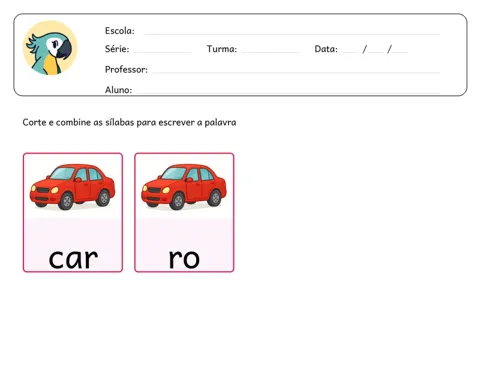Click the 'Professor:' label
480x384 pixels.
click(x=126, y=69)
